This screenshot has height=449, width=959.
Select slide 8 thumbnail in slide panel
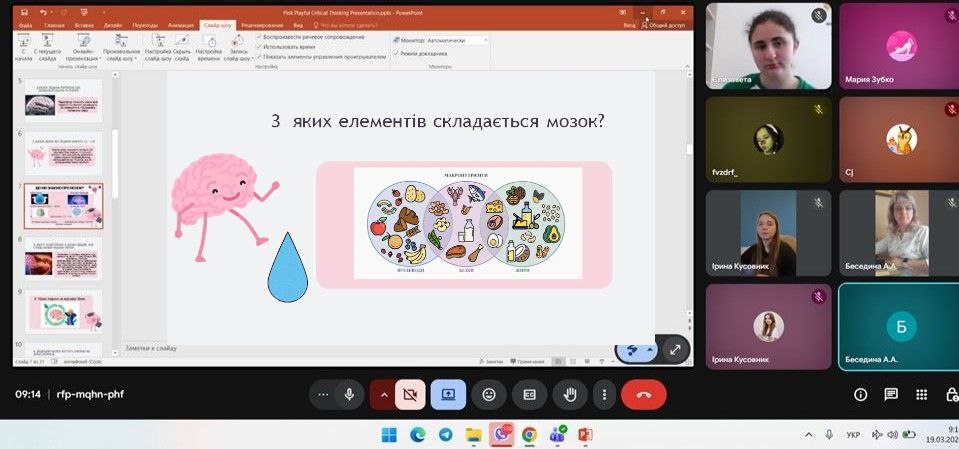(x=63, y=257)
